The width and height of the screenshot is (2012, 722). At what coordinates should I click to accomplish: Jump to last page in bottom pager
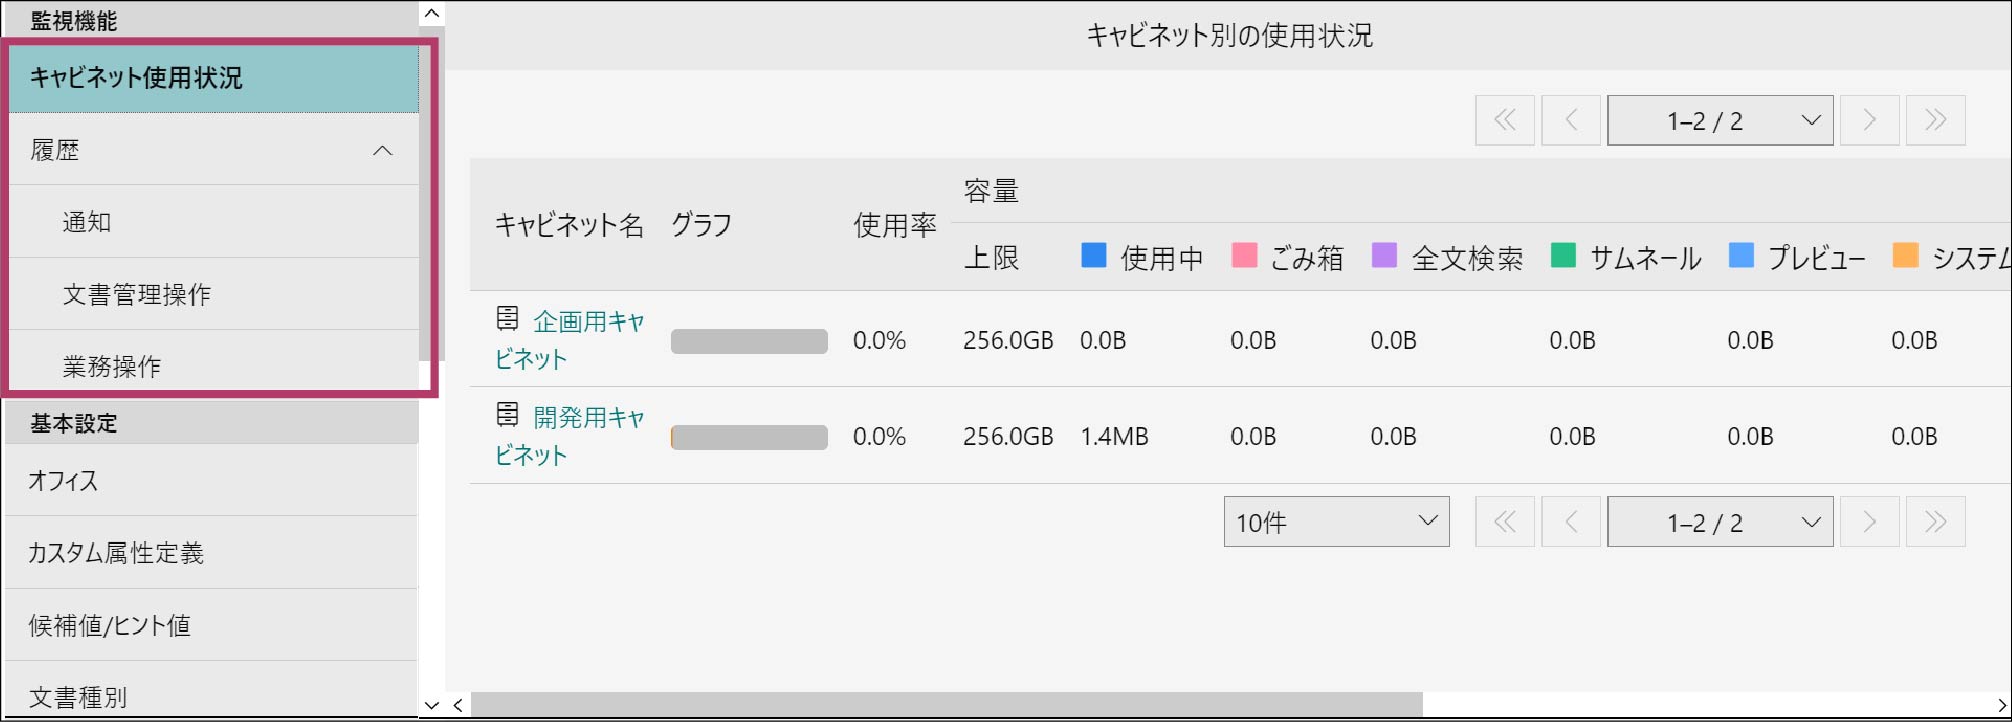pyautogui.click(x=1936, y=522)
